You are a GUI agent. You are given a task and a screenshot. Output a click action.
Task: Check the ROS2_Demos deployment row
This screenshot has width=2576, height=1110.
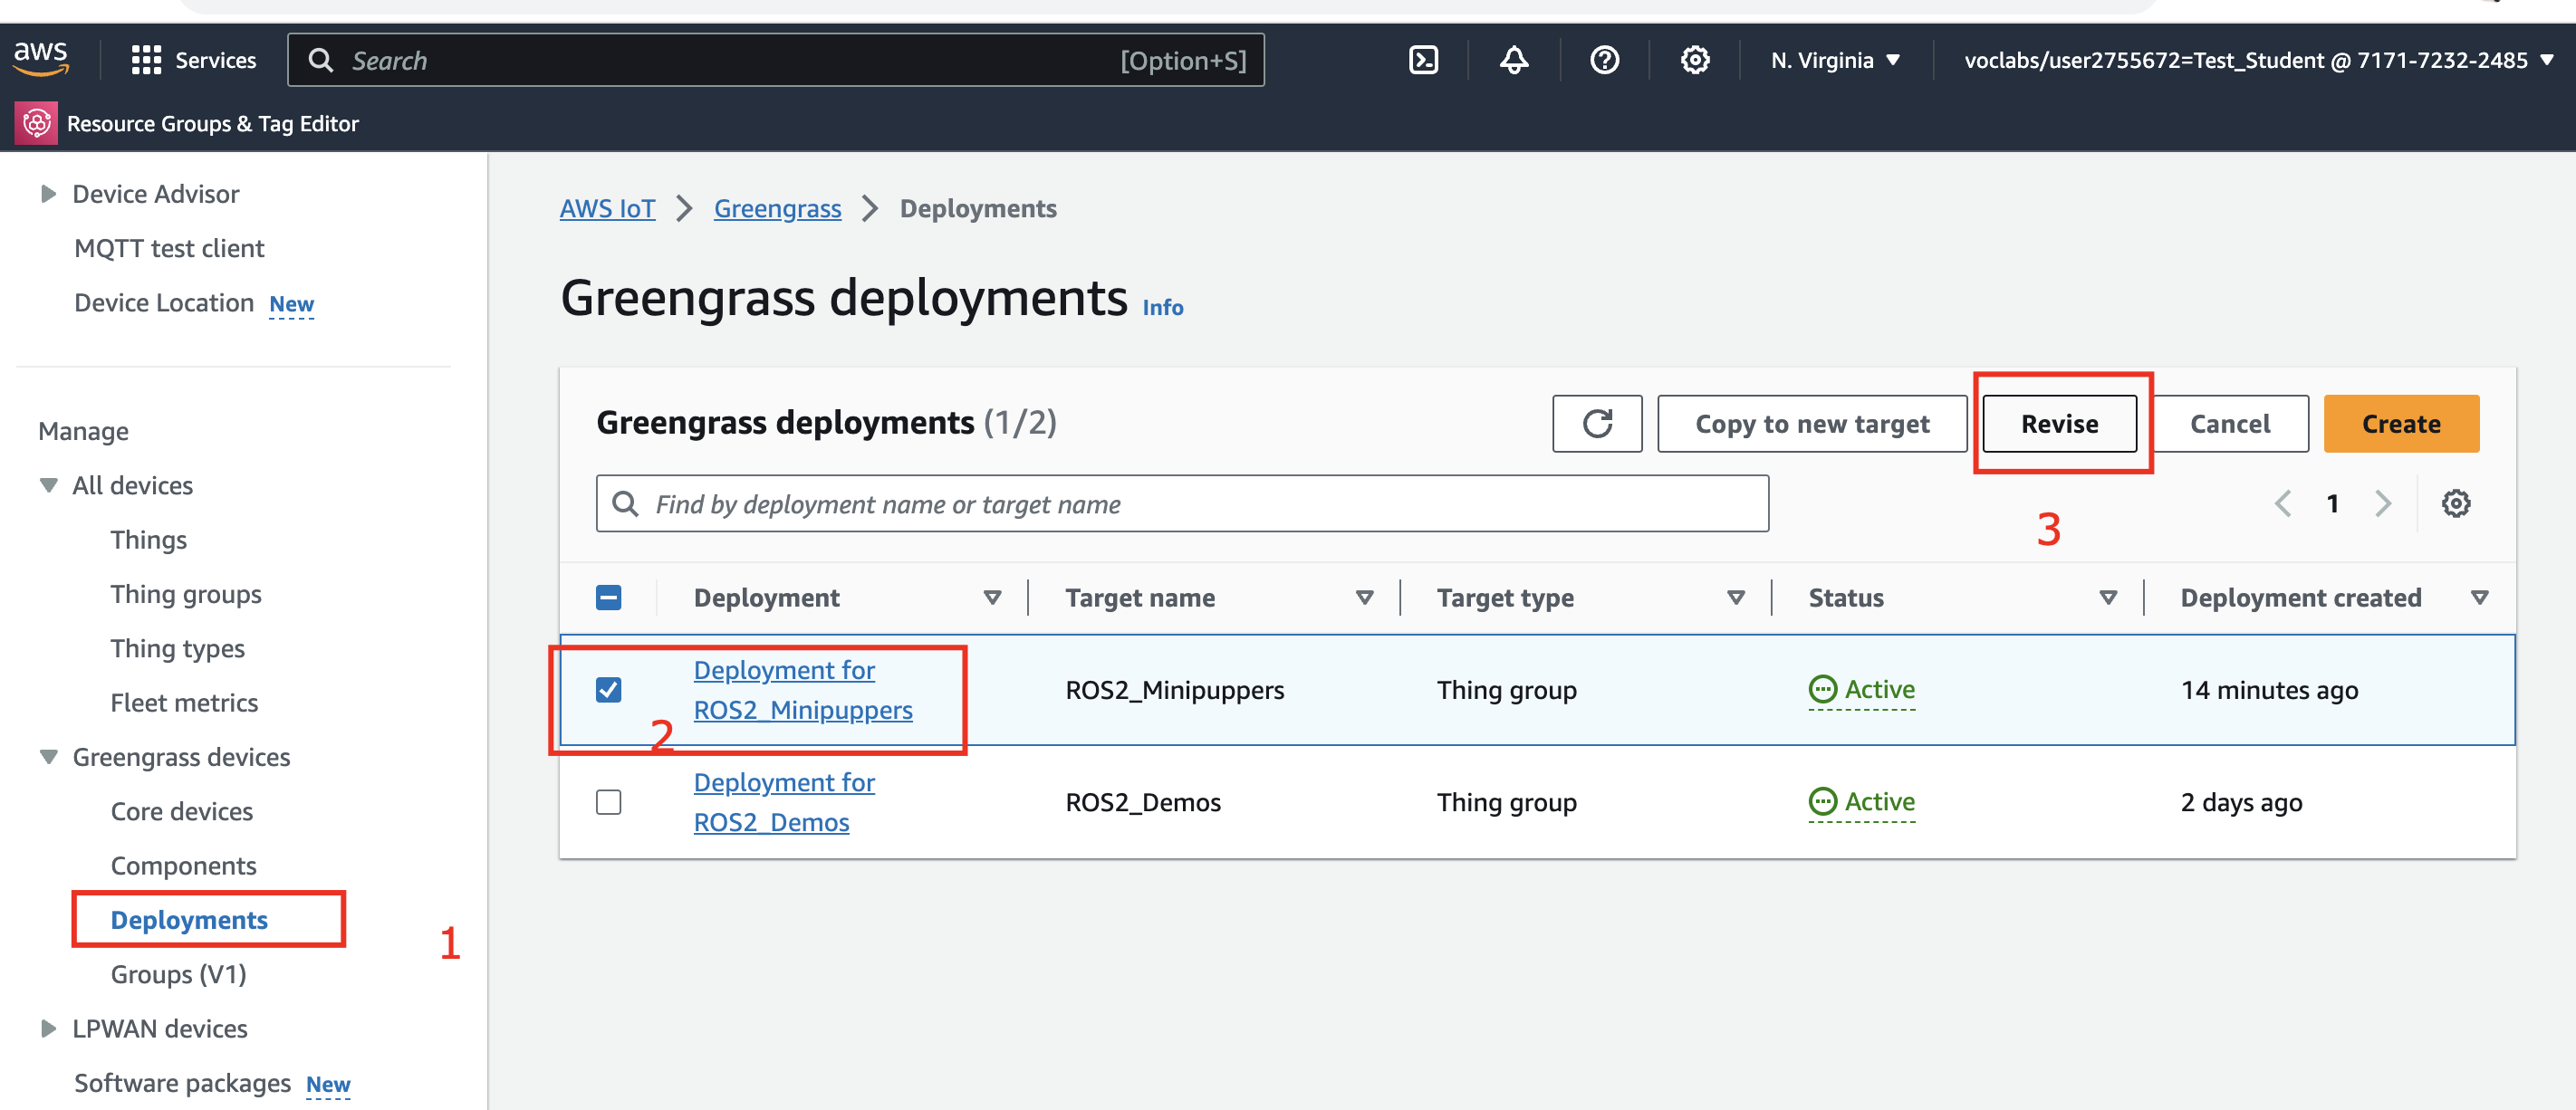coord(608,801)
